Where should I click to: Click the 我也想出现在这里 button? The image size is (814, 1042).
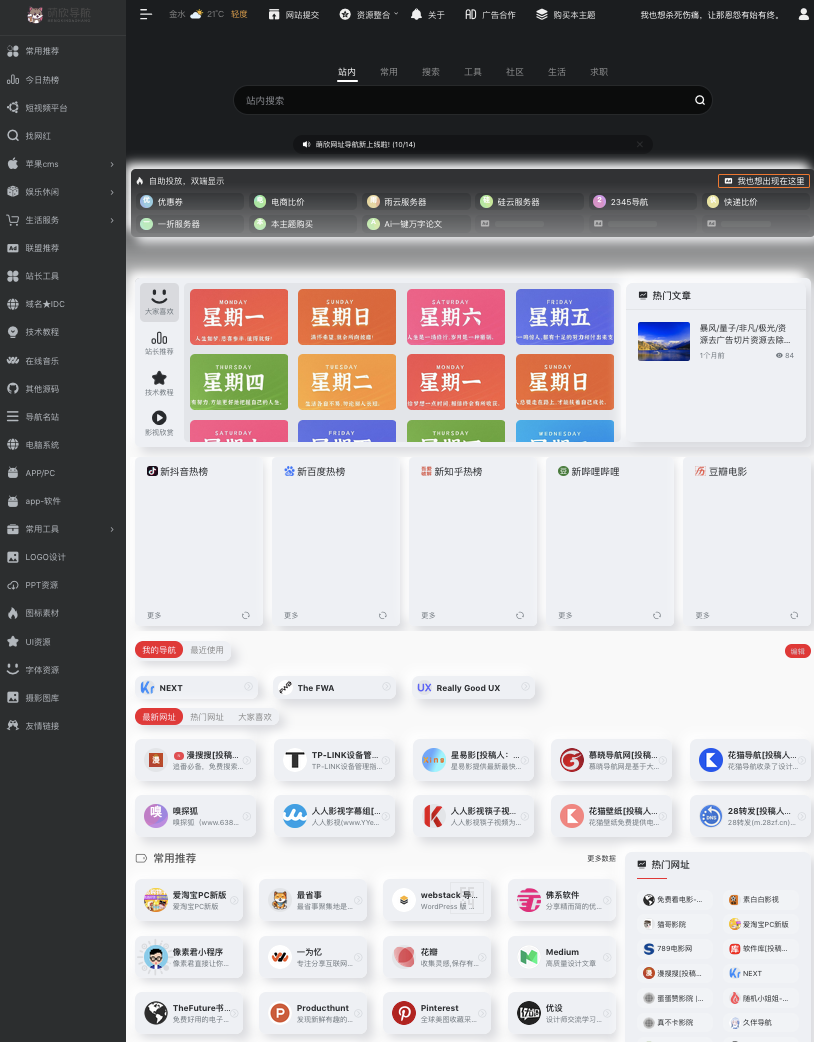coord(764,181)
